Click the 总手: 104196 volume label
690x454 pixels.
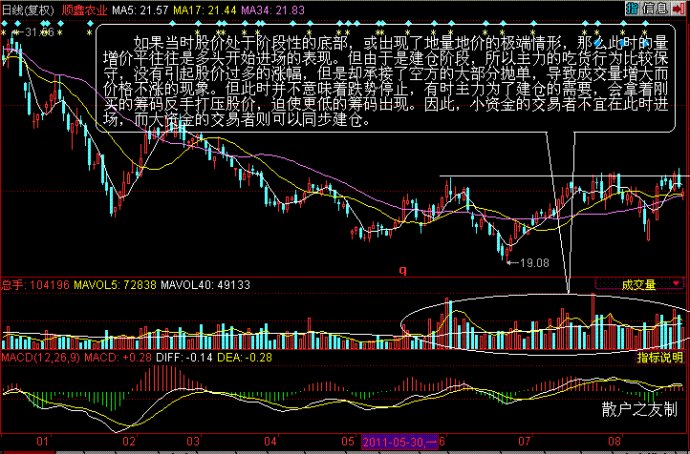click(x=35, y=285)
